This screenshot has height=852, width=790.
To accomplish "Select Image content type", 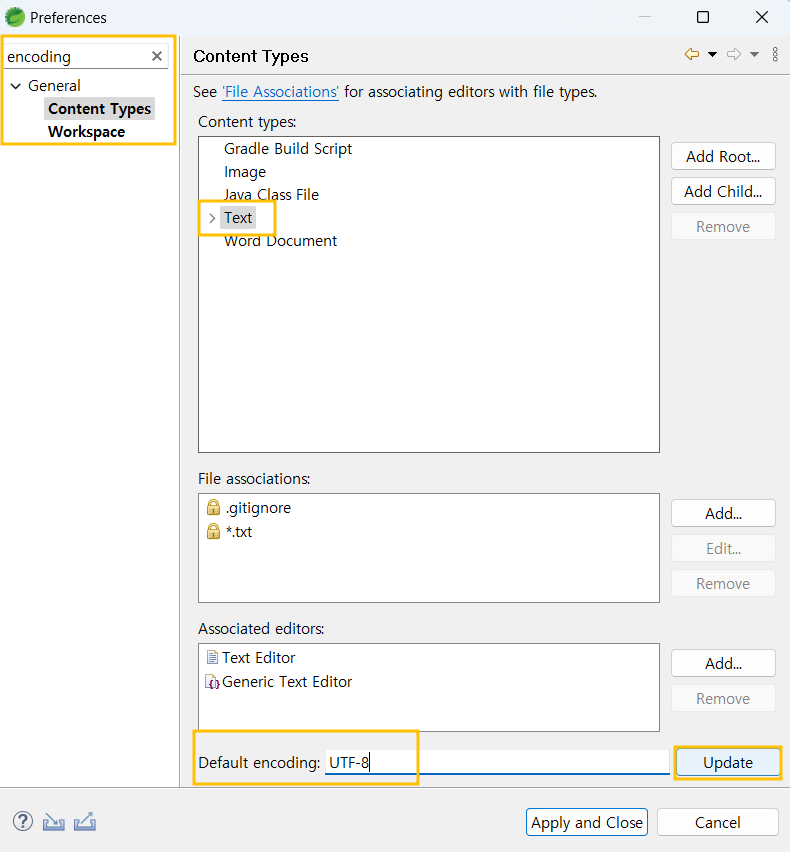I will point(245,172).
